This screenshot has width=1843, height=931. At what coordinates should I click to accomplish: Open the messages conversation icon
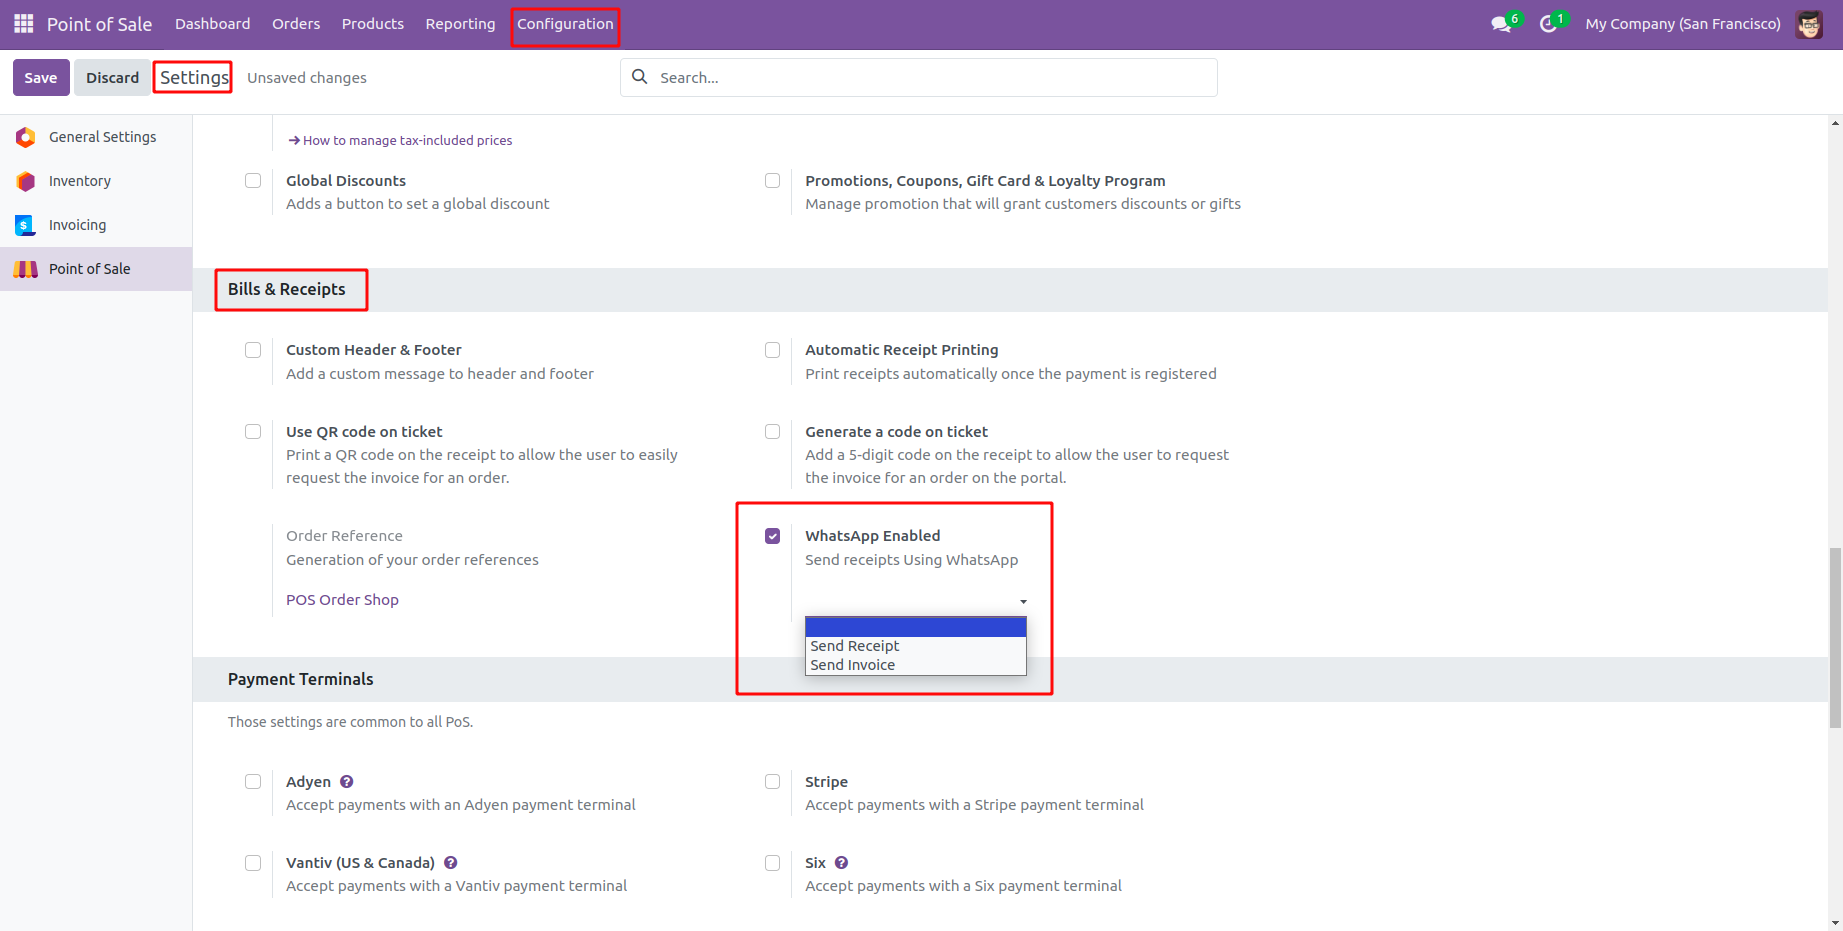[1500, 24]
